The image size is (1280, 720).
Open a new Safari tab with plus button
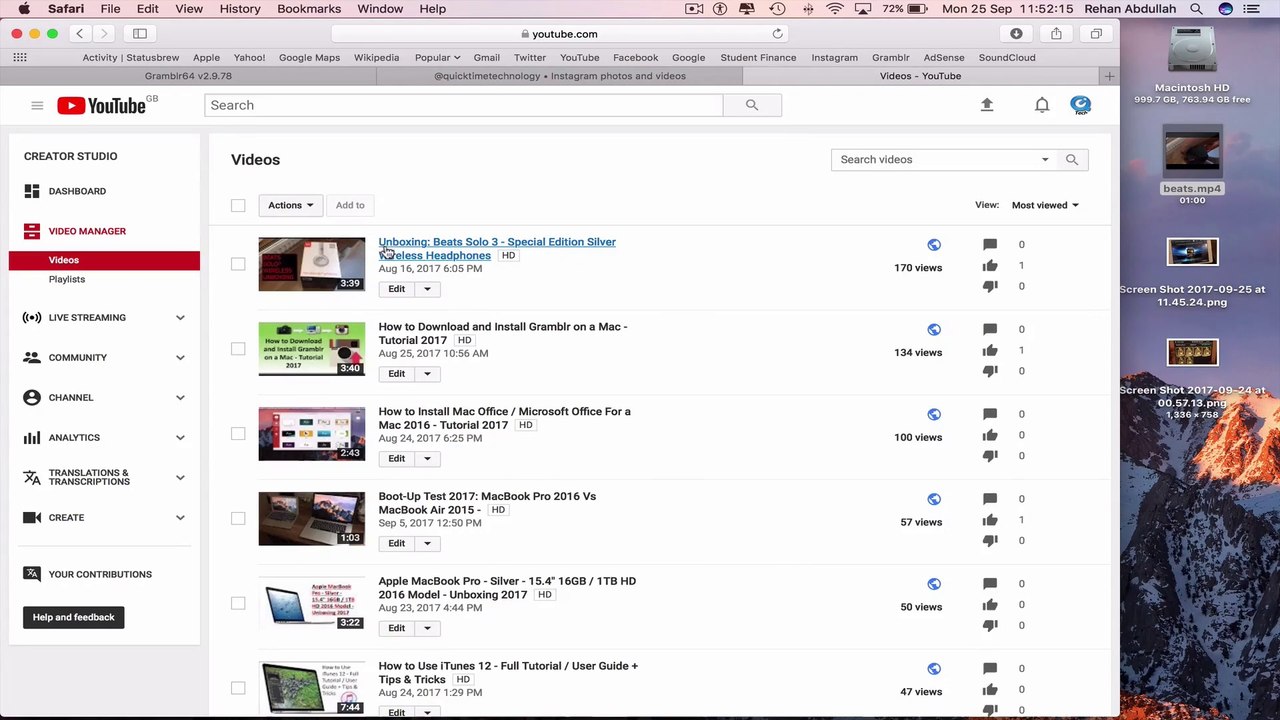point(1109,76)
